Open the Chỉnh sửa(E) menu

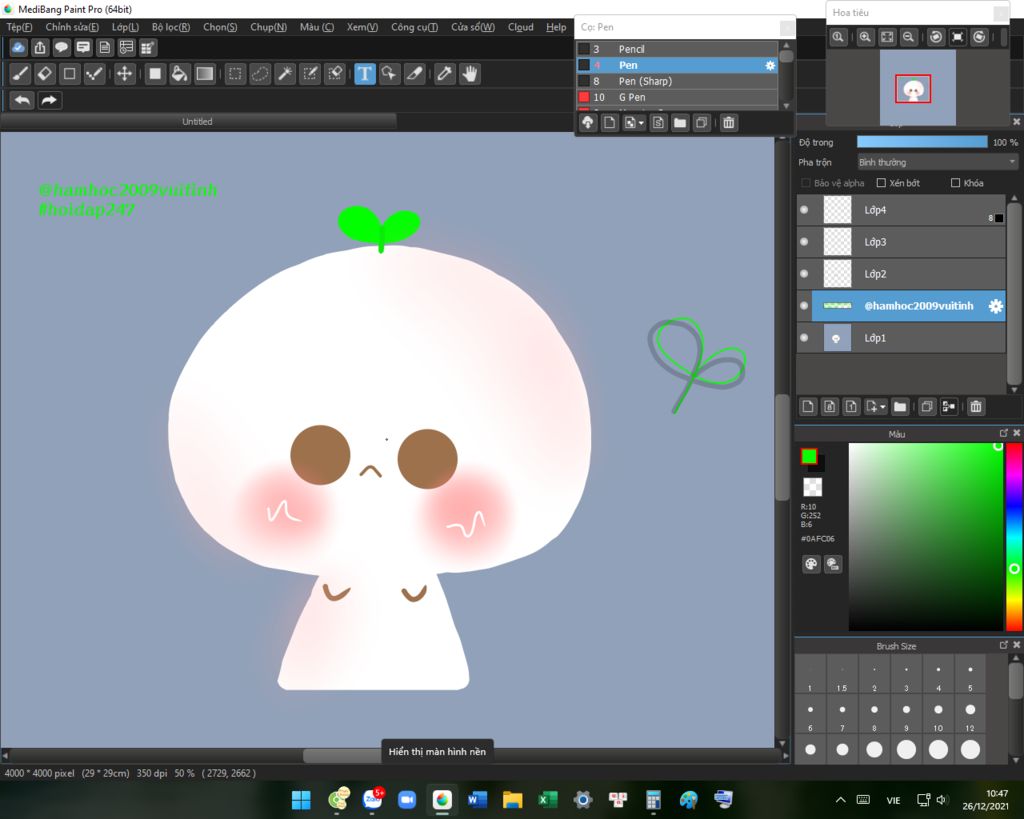click(x=72, y=27)
